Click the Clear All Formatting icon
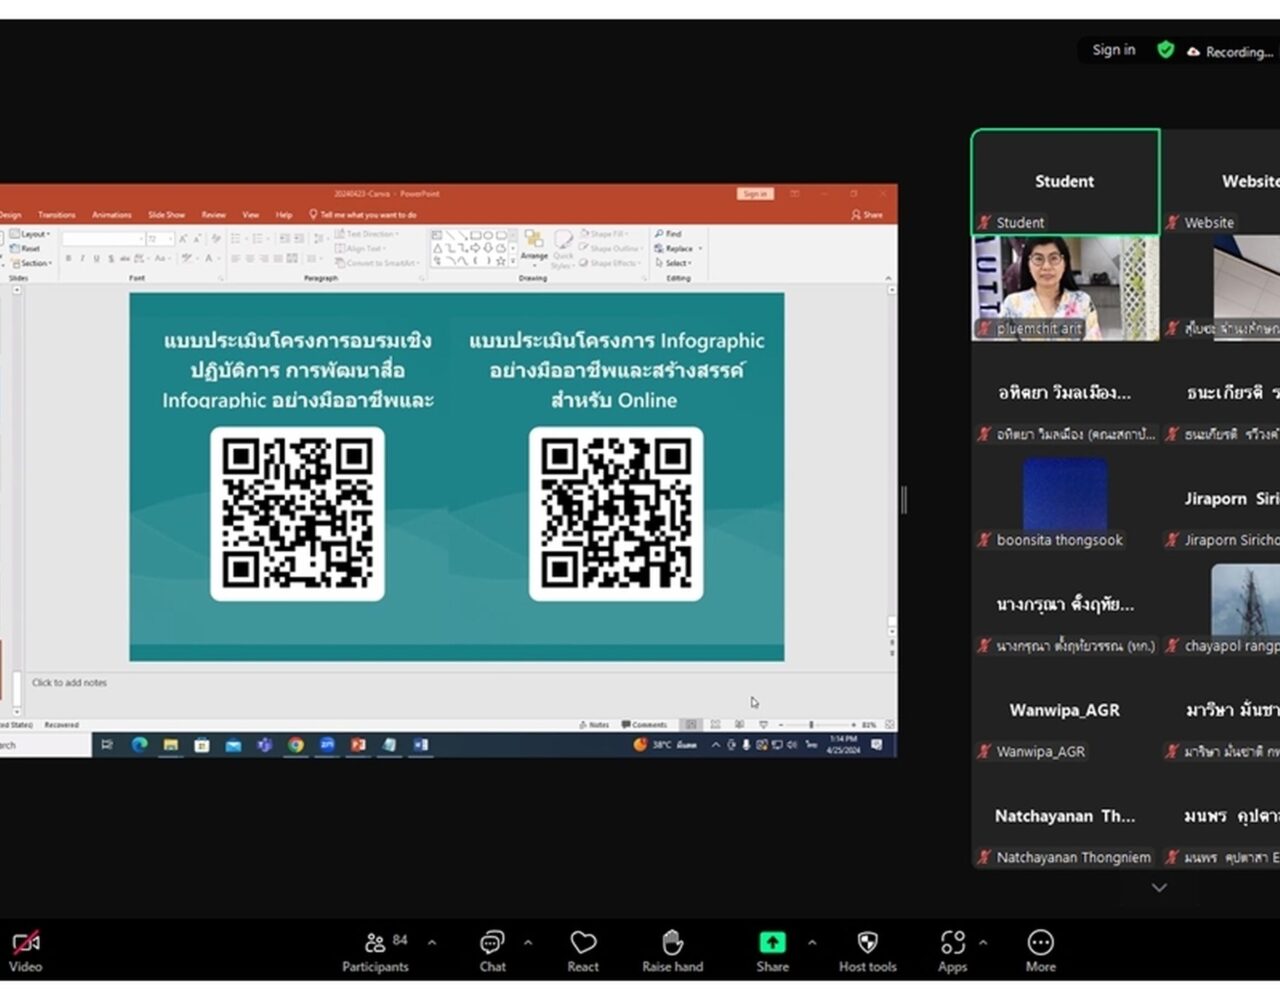 [x=215, y=239]
